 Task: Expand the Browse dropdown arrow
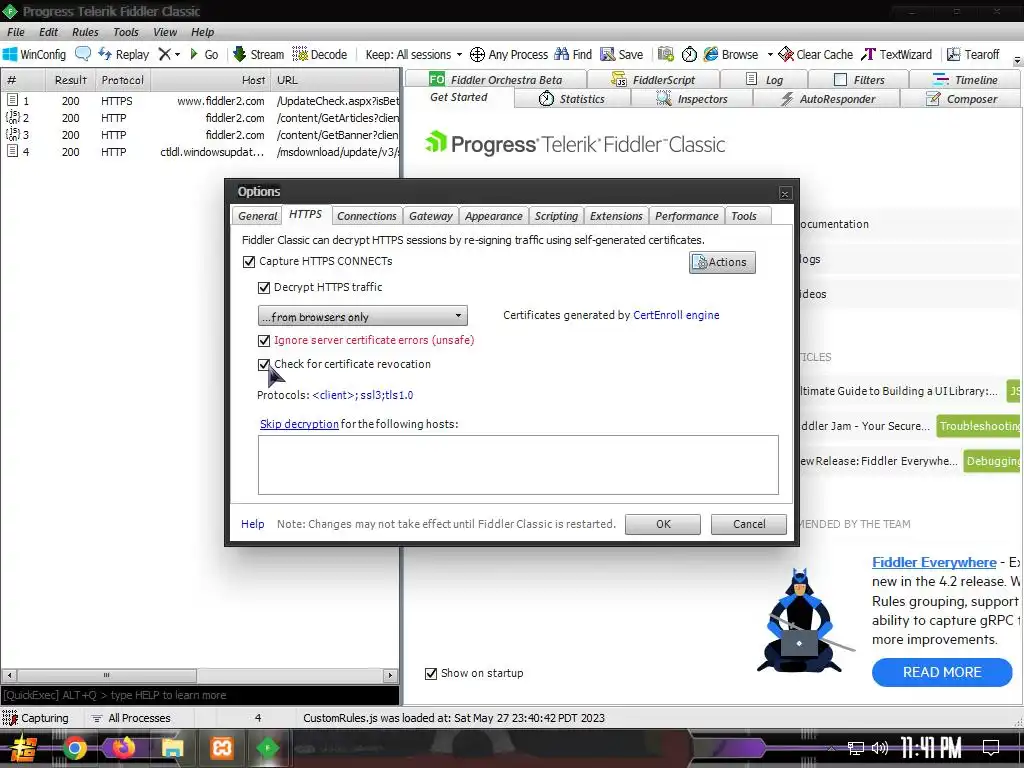point(770,54)
